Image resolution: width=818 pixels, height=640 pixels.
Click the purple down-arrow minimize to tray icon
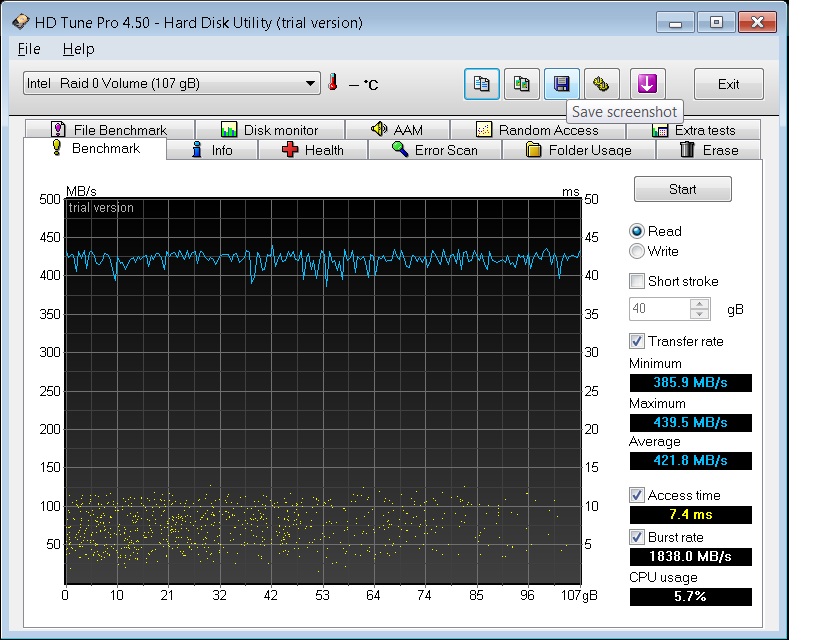(647, 84)
